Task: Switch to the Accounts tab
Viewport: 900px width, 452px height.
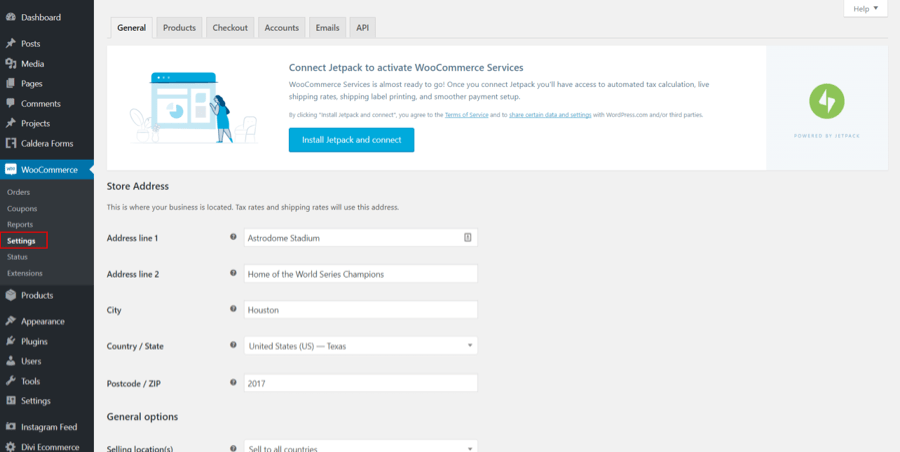Action: (x=281, y=28)
